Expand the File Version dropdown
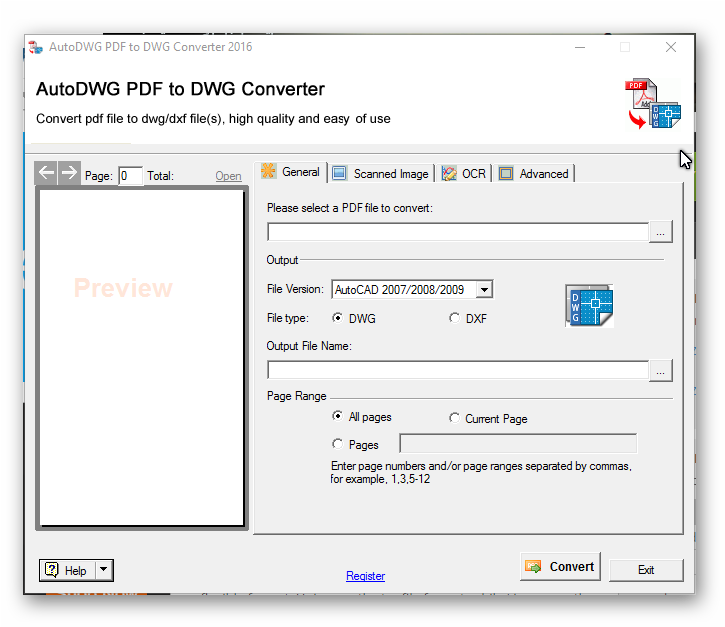The image size is (725, 627). [x=484, y=290]
